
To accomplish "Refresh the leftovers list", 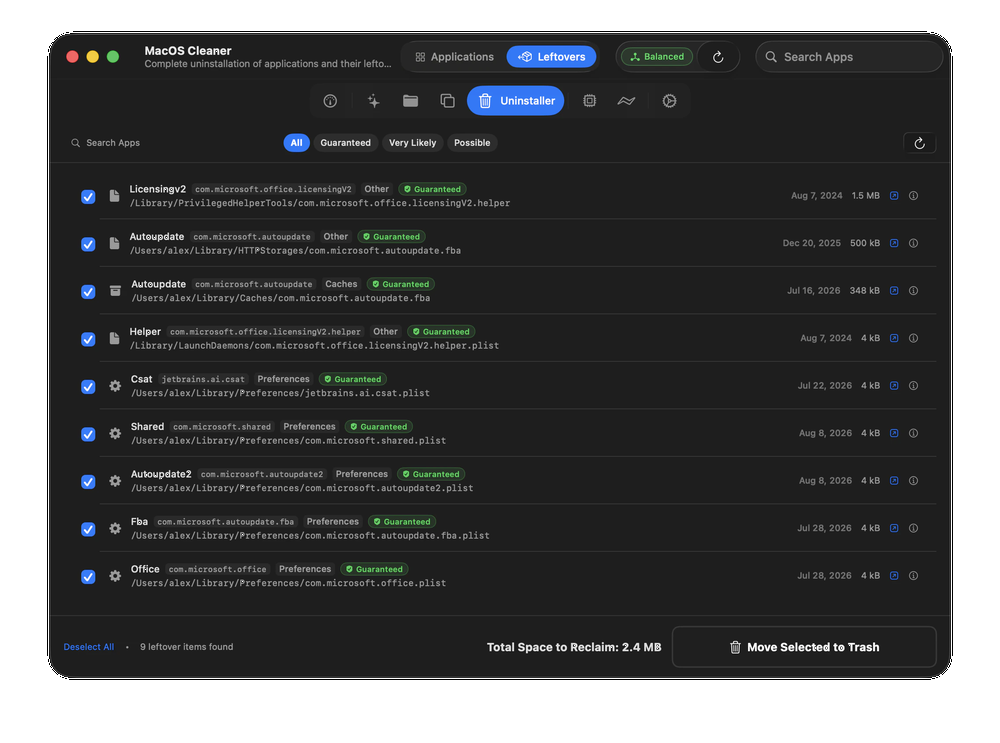I will 919,143.
